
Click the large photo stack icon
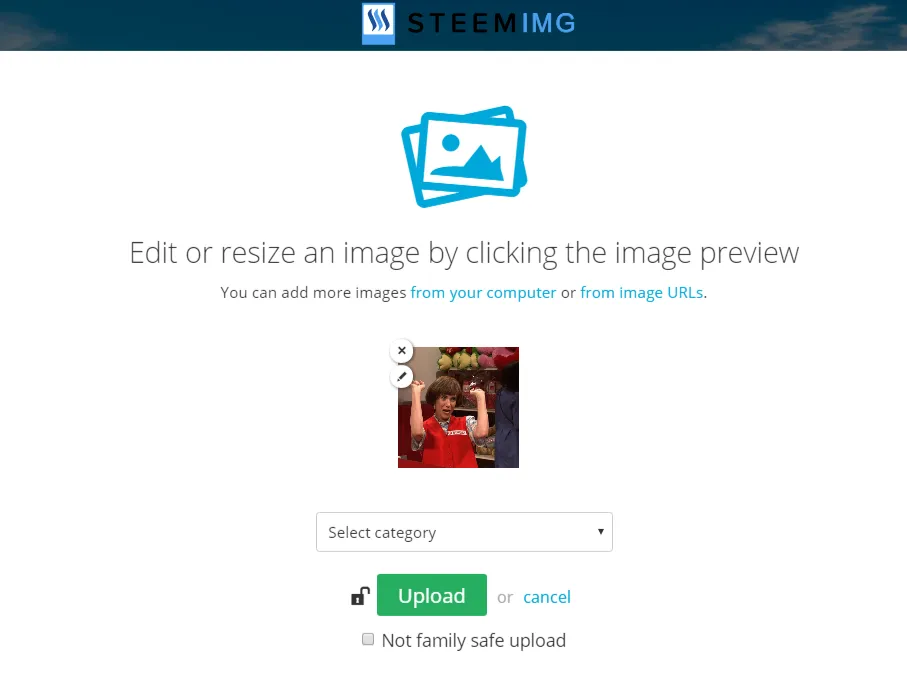pyautogui.click(x=464, y=157)
